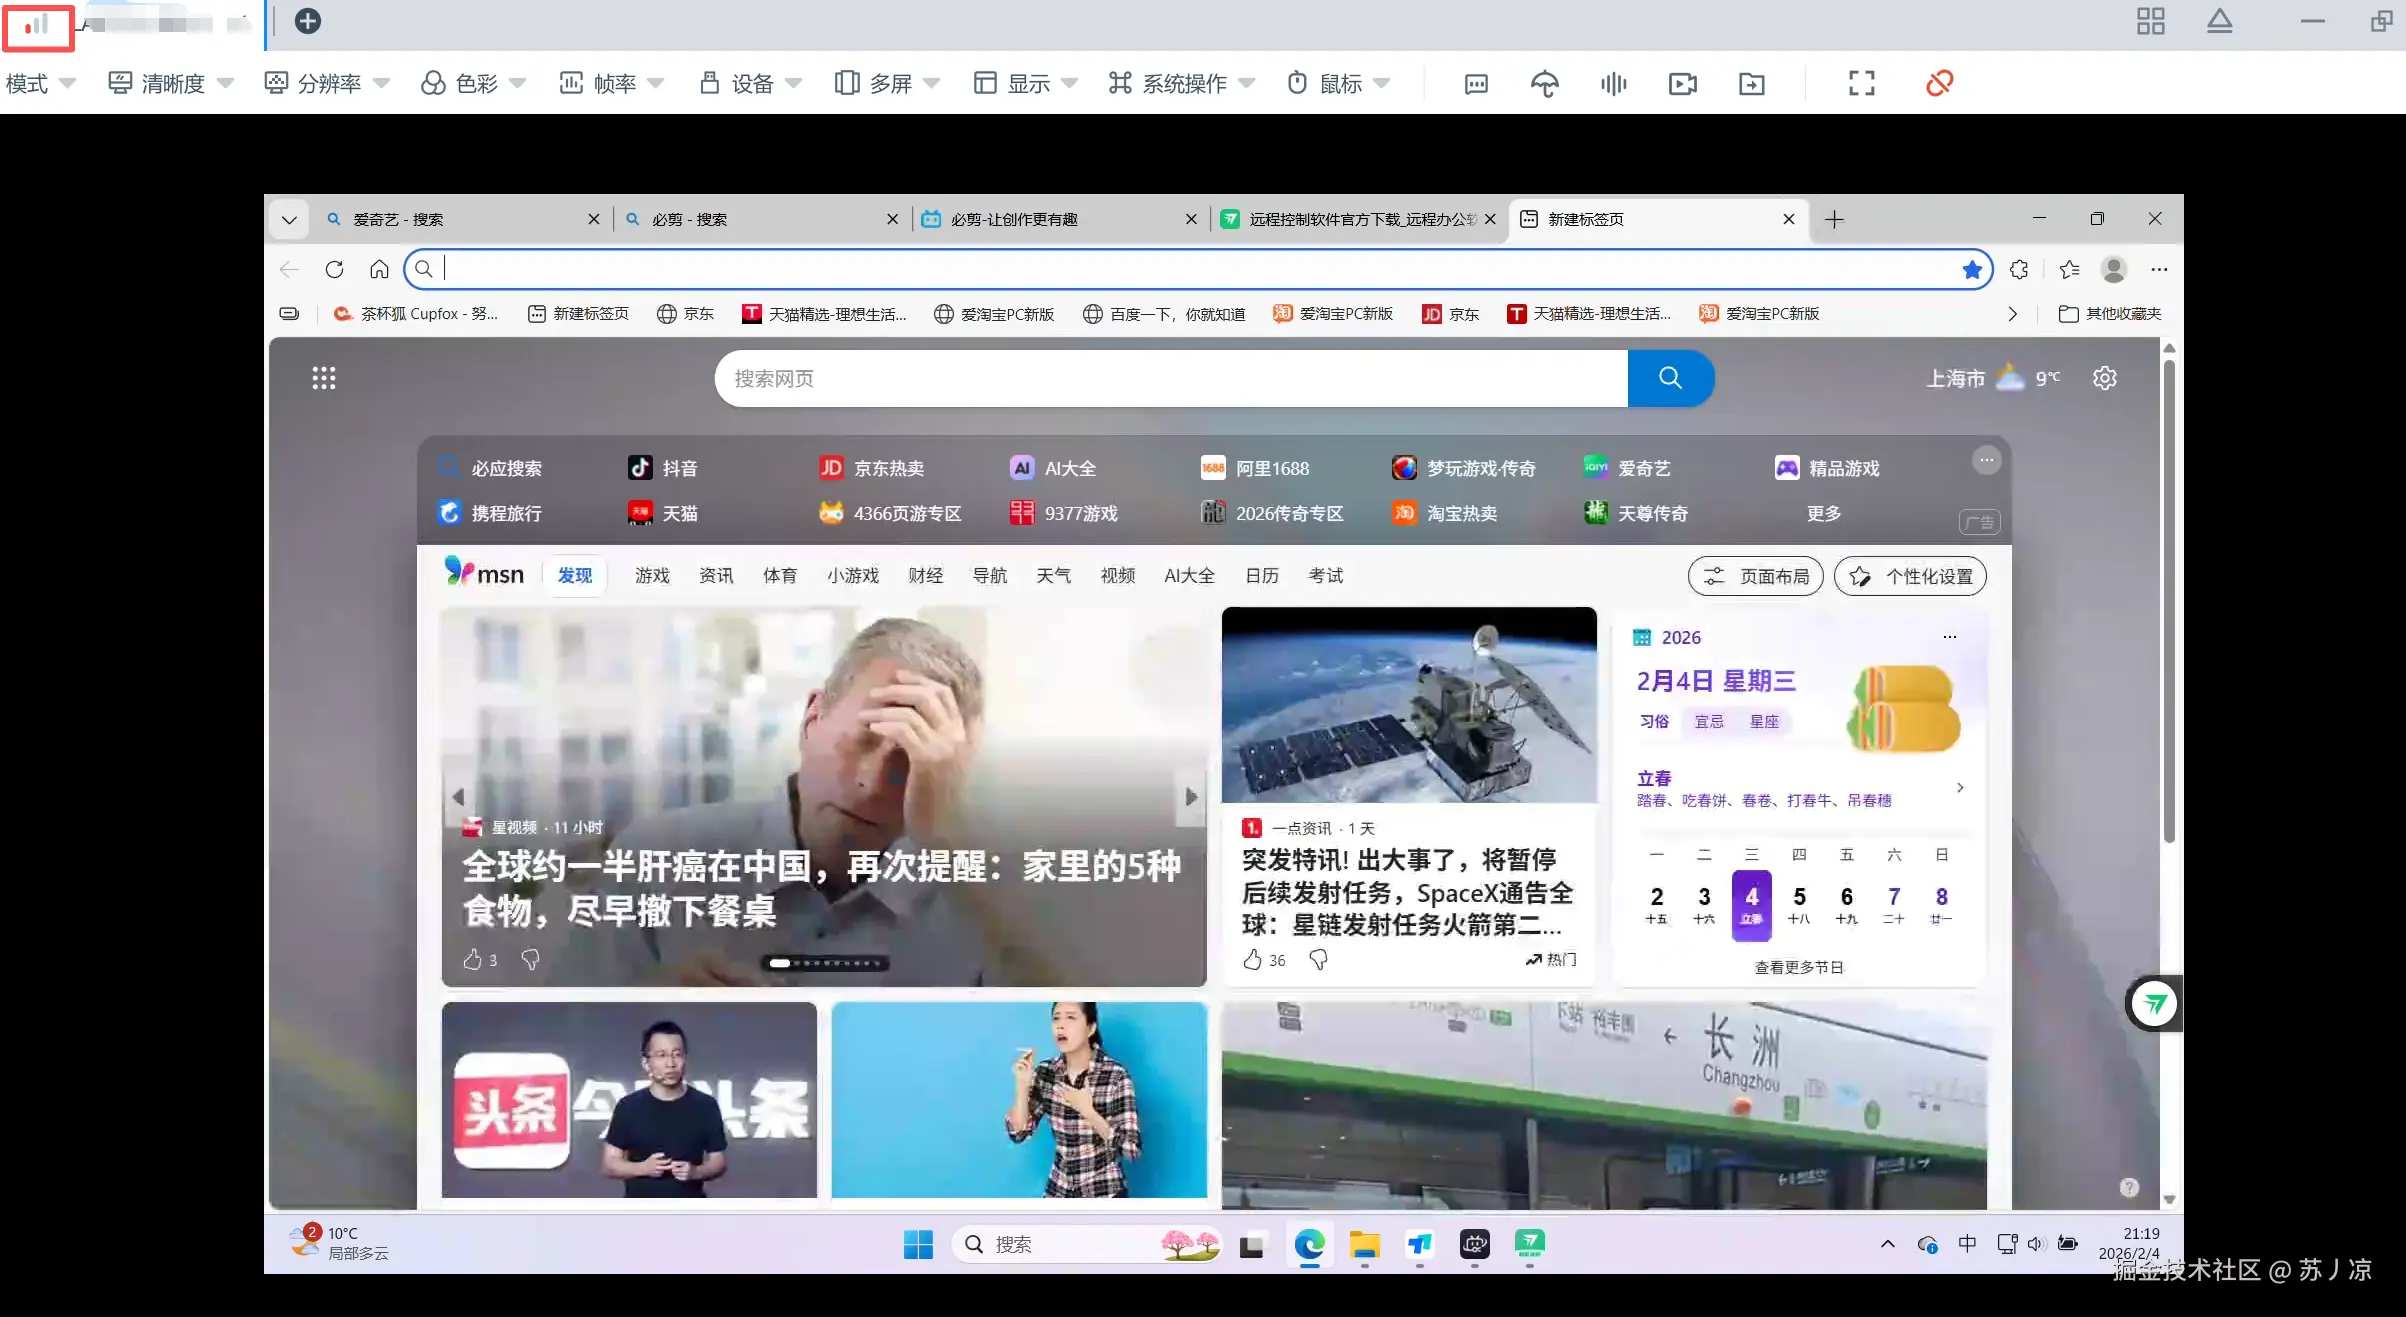2406x1317 pixels.
Task: Toggle the favorite star in address bar
Action: tap(1972, 269)
